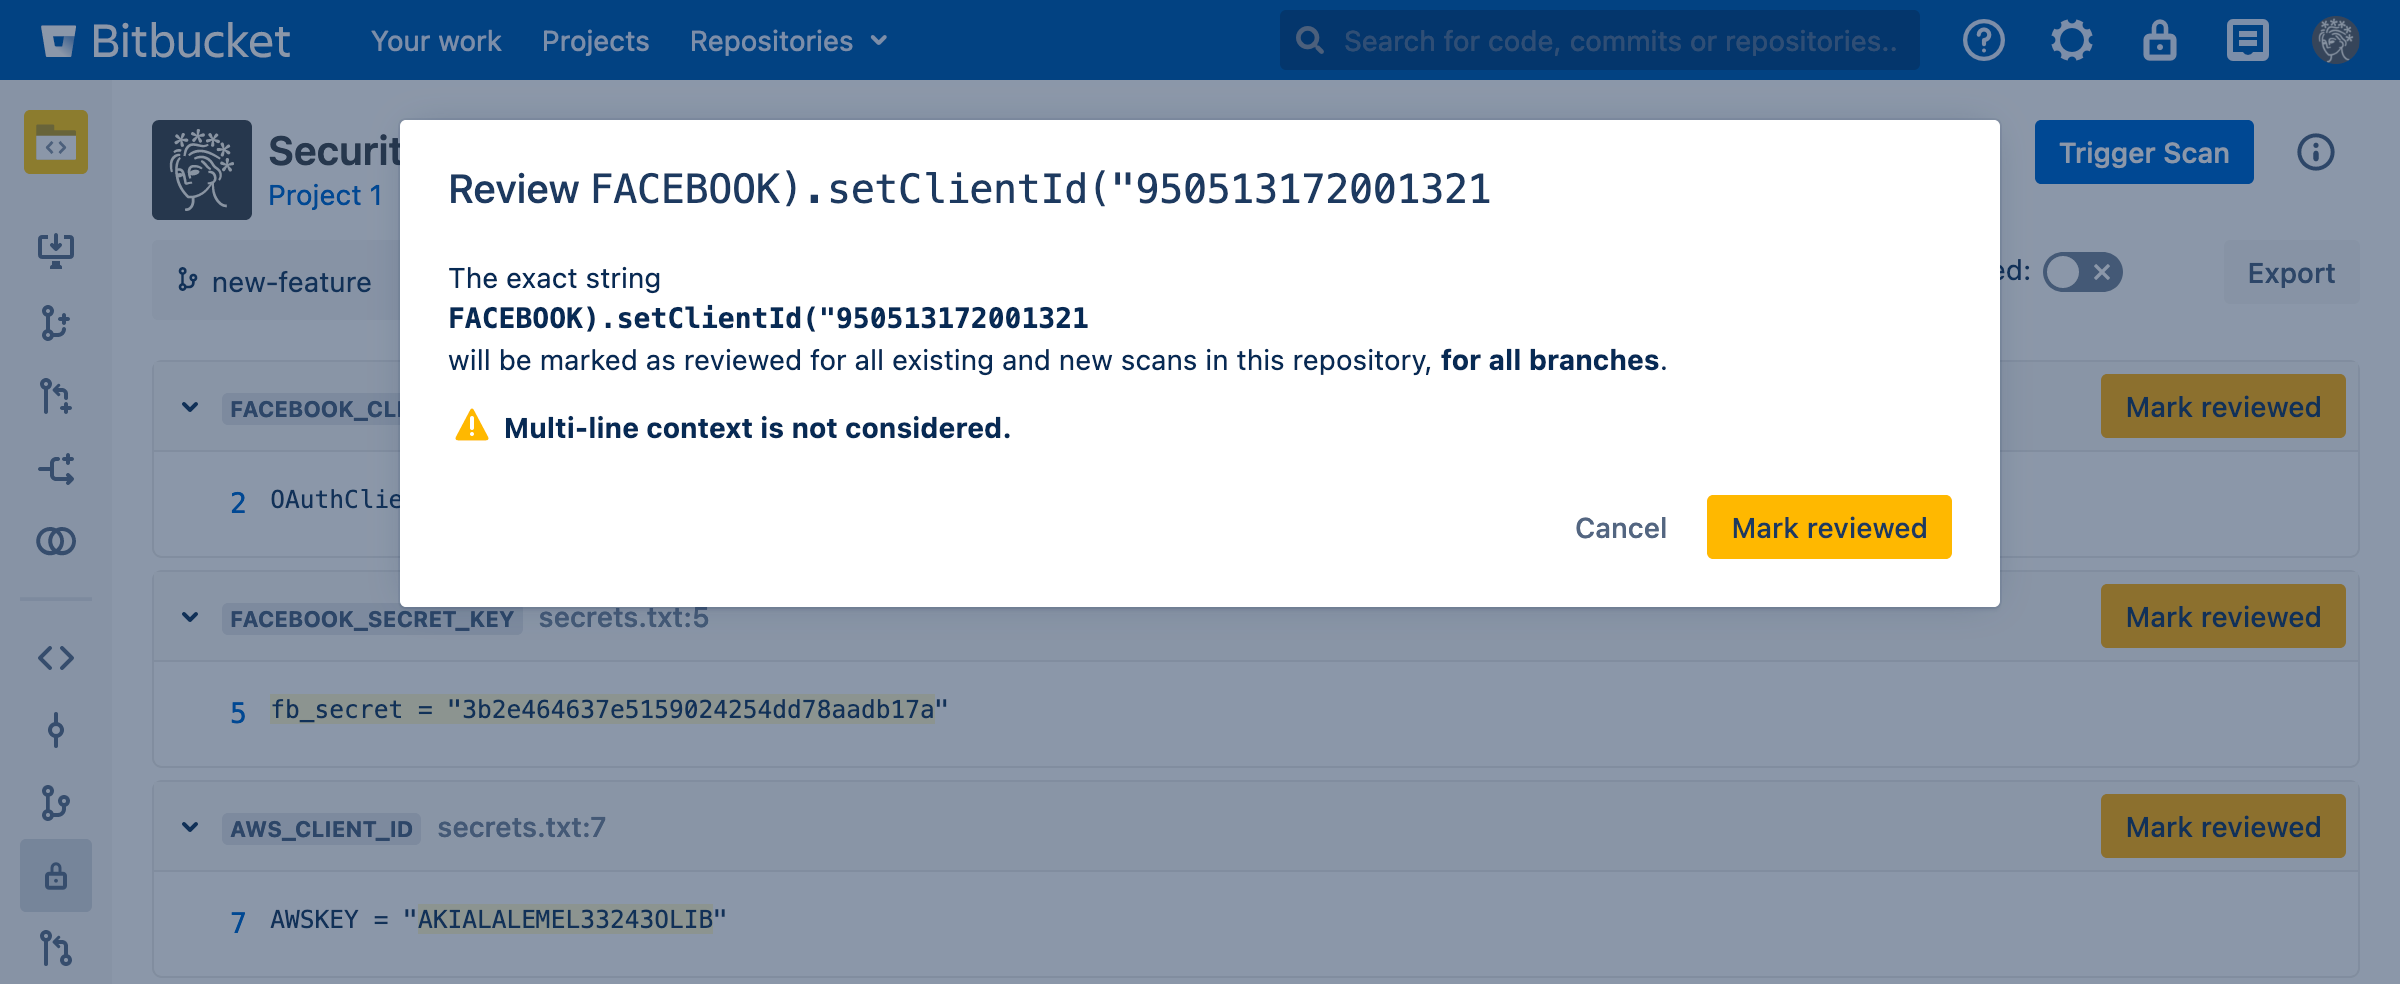Open the Commits sidebar icon
2400x984 pixels.
(x=56, y=730)
